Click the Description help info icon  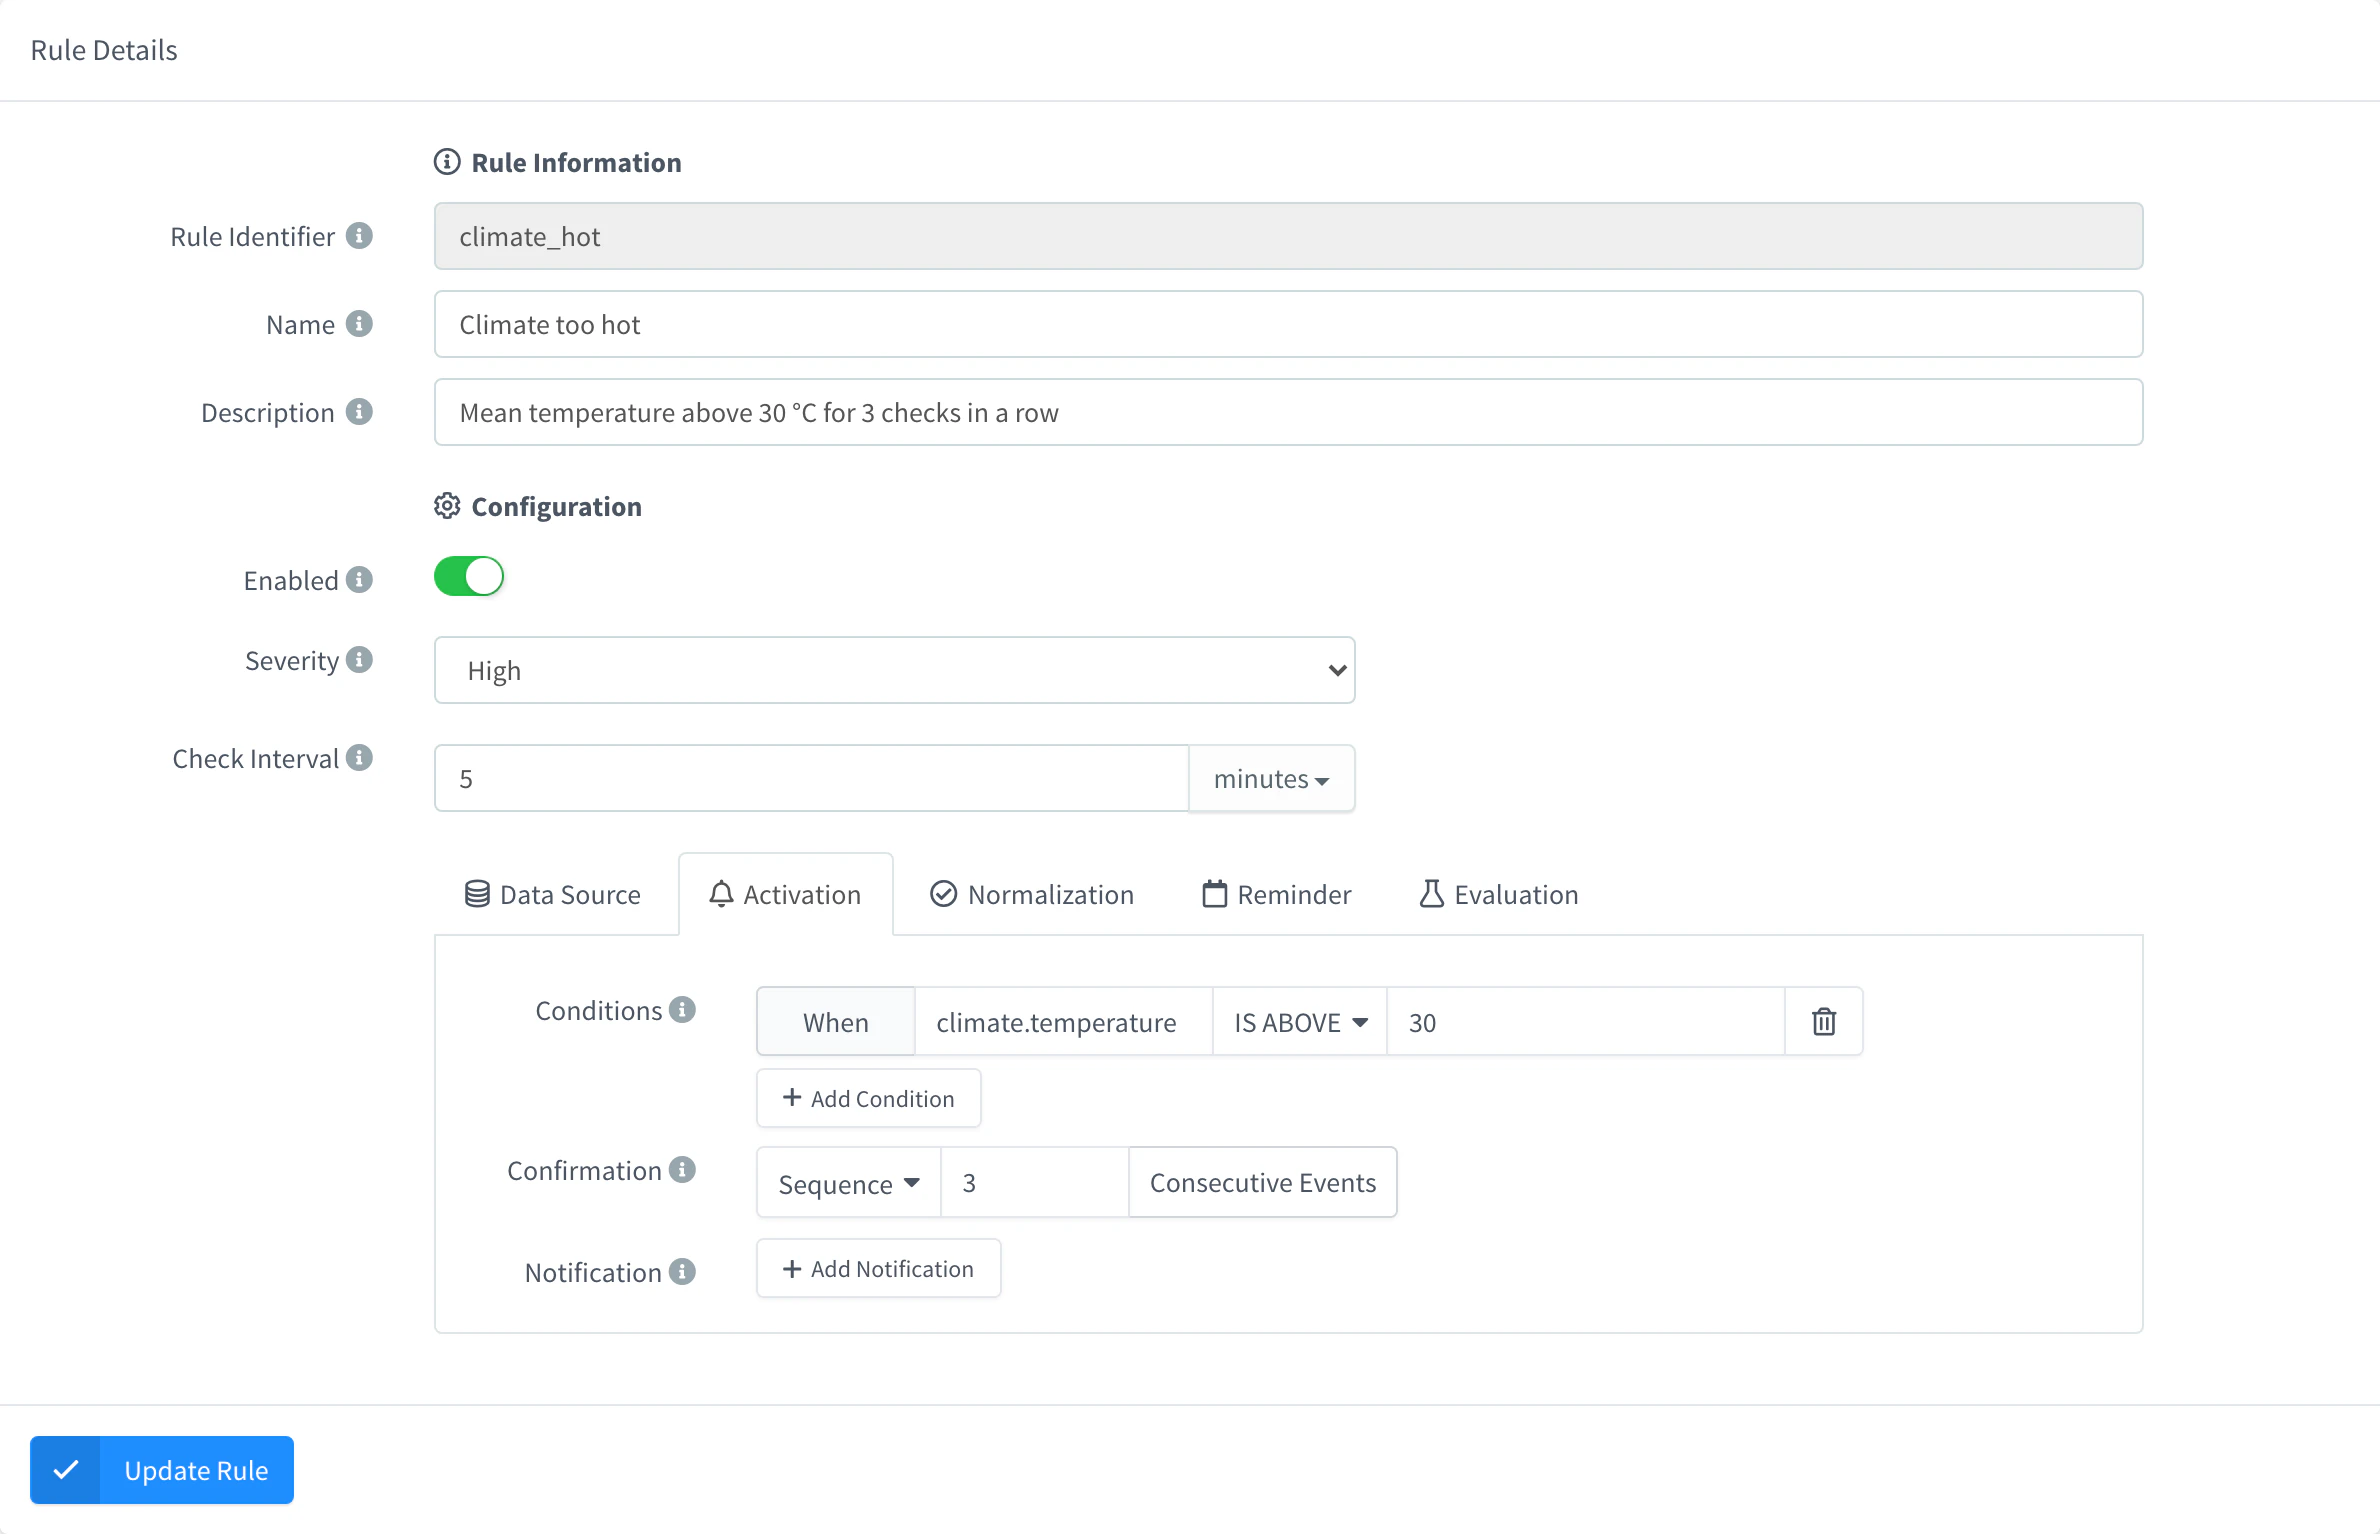click(359, 412)
